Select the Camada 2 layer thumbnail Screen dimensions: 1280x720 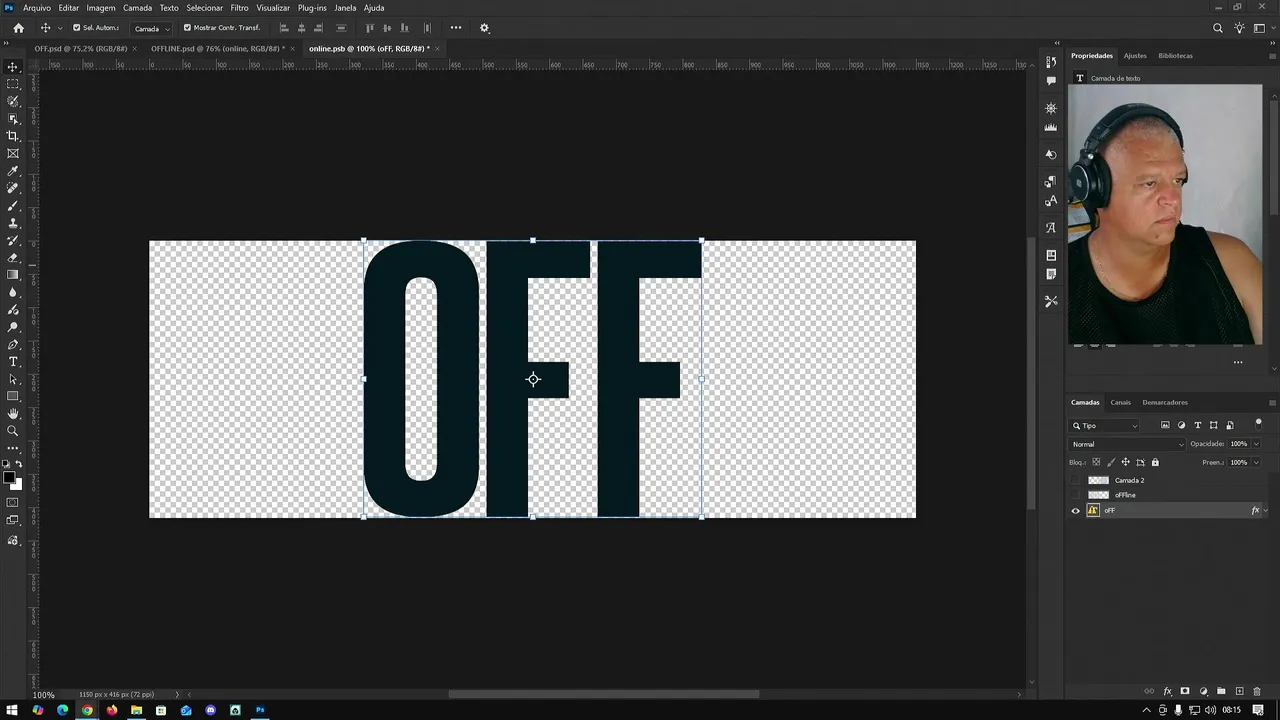click(1098, 480)
